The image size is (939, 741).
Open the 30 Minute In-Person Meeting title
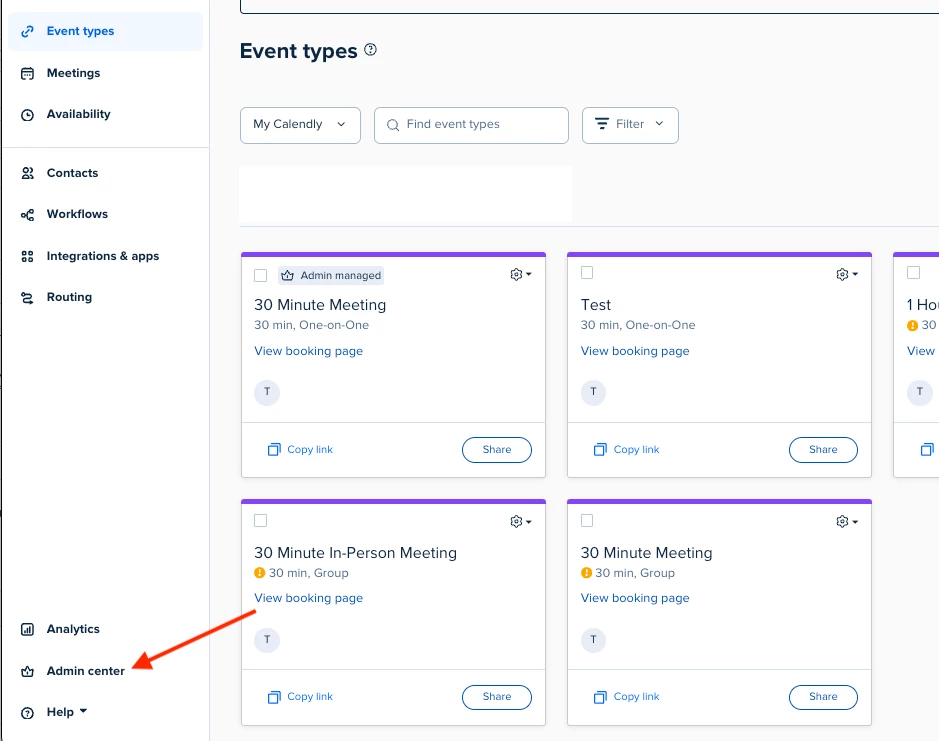355,553
